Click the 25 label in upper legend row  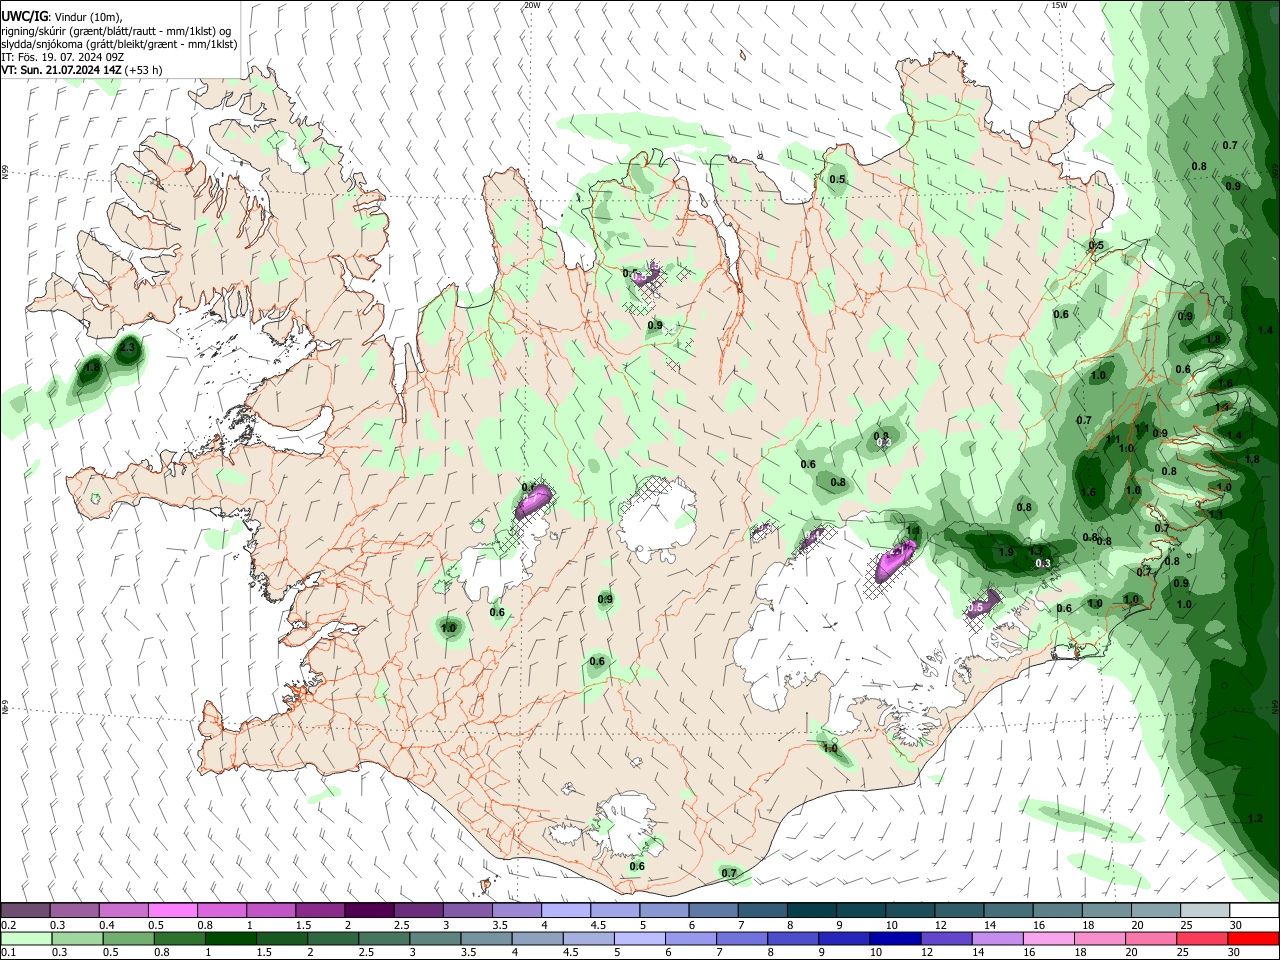click(x=1186, y=925)
